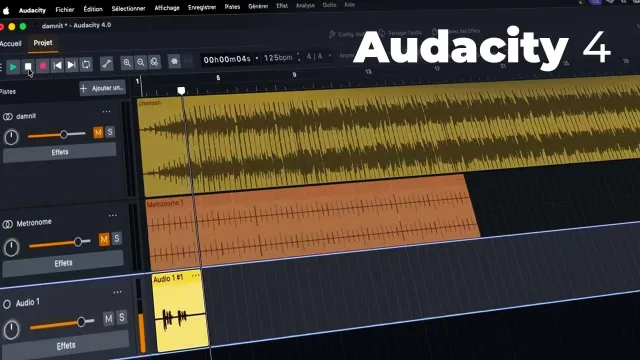This screenshot has height=360, width=640.
Task: Click the Zoom out magnifier icon
Action: [x=141, y=62]
